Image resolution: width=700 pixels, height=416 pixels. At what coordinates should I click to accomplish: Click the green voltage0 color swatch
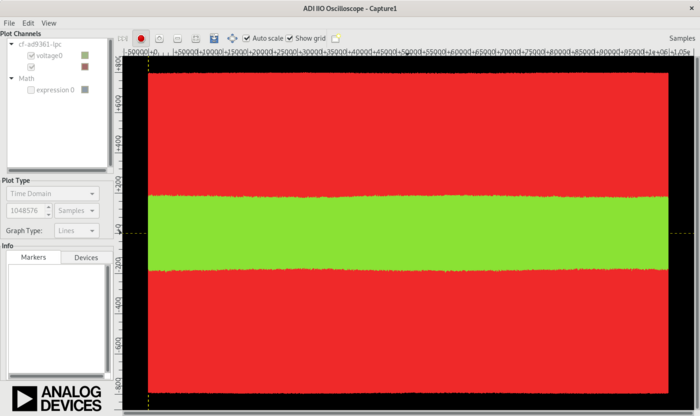85,56
